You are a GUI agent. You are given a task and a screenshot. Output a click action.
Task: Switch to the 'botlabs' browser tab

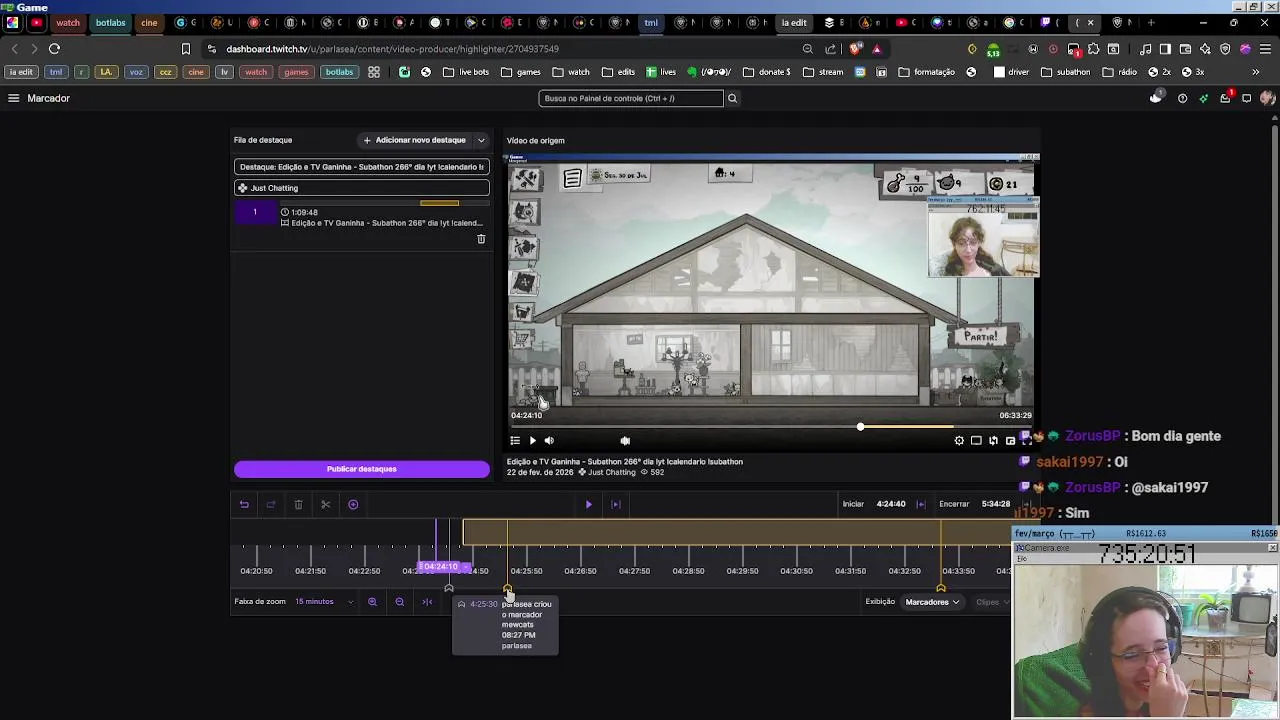click(110, 23)
